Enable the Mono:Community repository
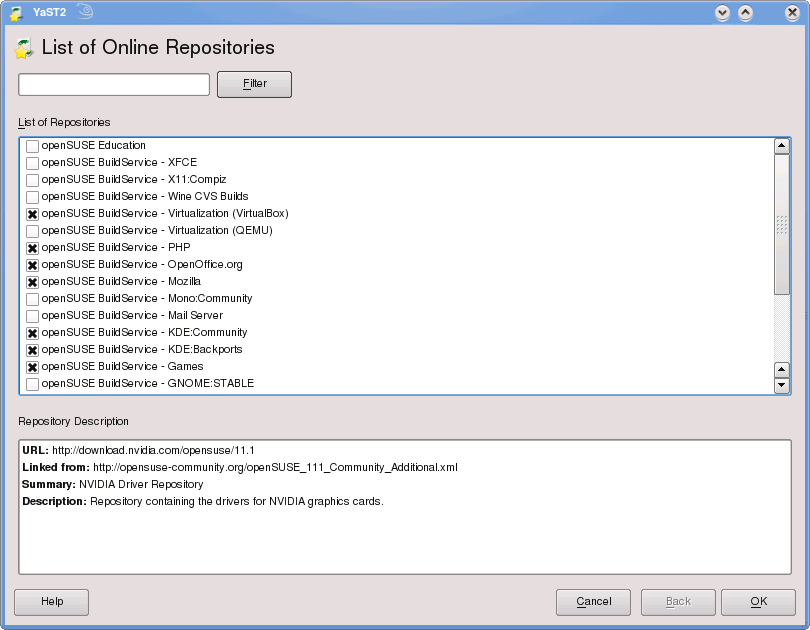The height and width of the screenshot is (630, 810). point(32,299)
